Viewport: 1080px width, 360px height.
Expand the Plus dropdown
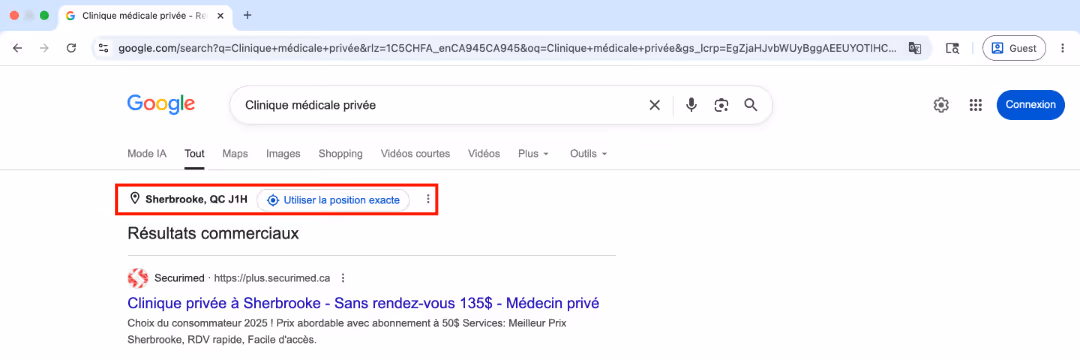click(533, 153)
